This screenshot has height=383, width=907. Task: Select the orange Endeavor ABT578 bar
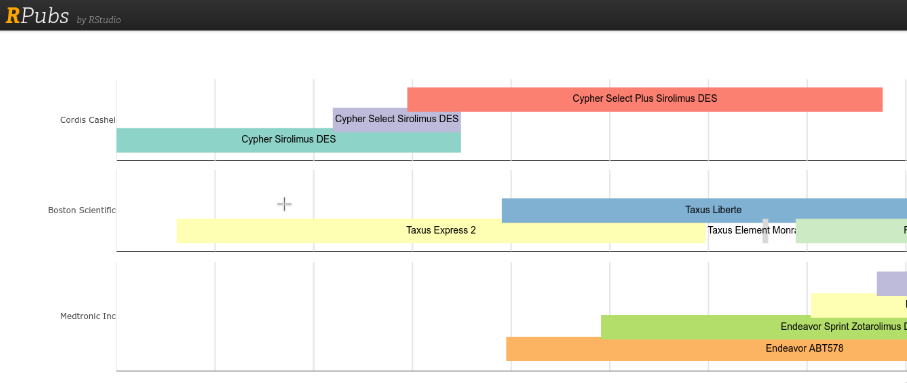click(x=706, y=349)
